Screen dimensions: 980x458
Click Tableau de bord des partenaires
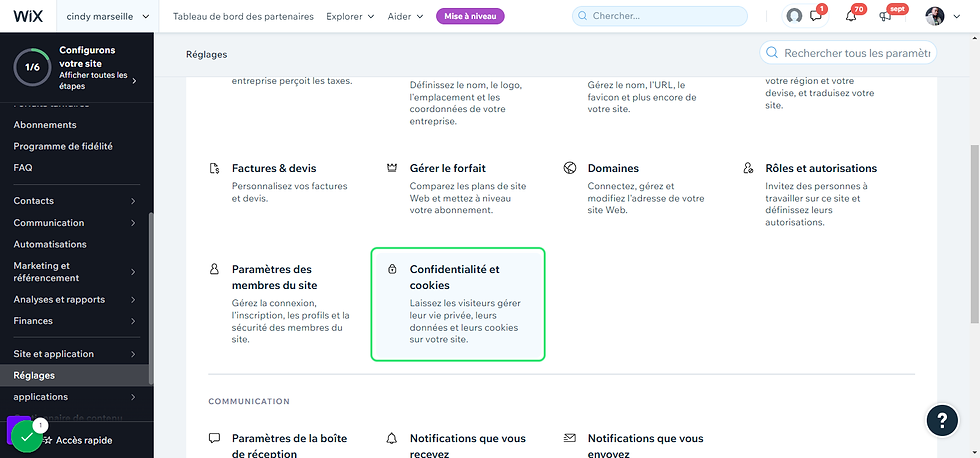point(243,16)
